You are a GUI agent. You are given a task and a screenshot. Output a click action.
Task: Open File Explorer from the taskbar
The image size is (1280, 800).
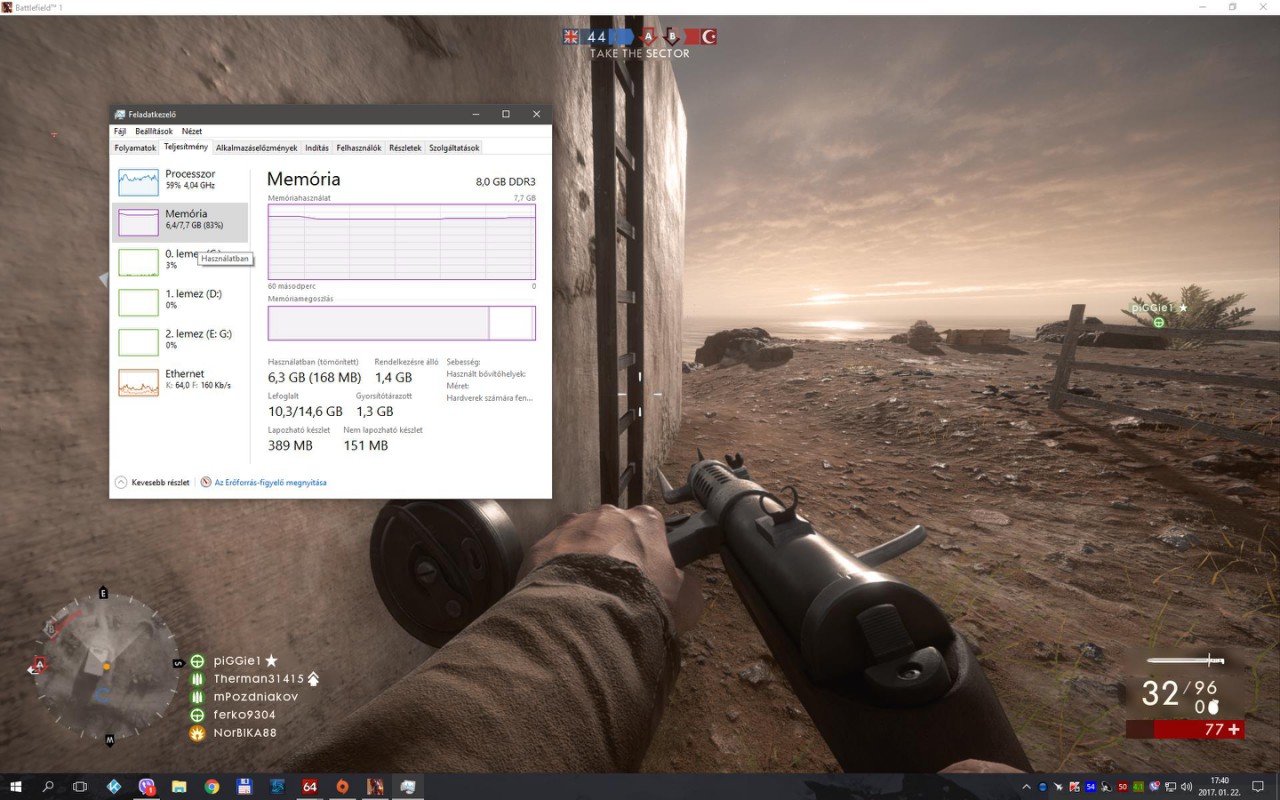coord(179,786)
